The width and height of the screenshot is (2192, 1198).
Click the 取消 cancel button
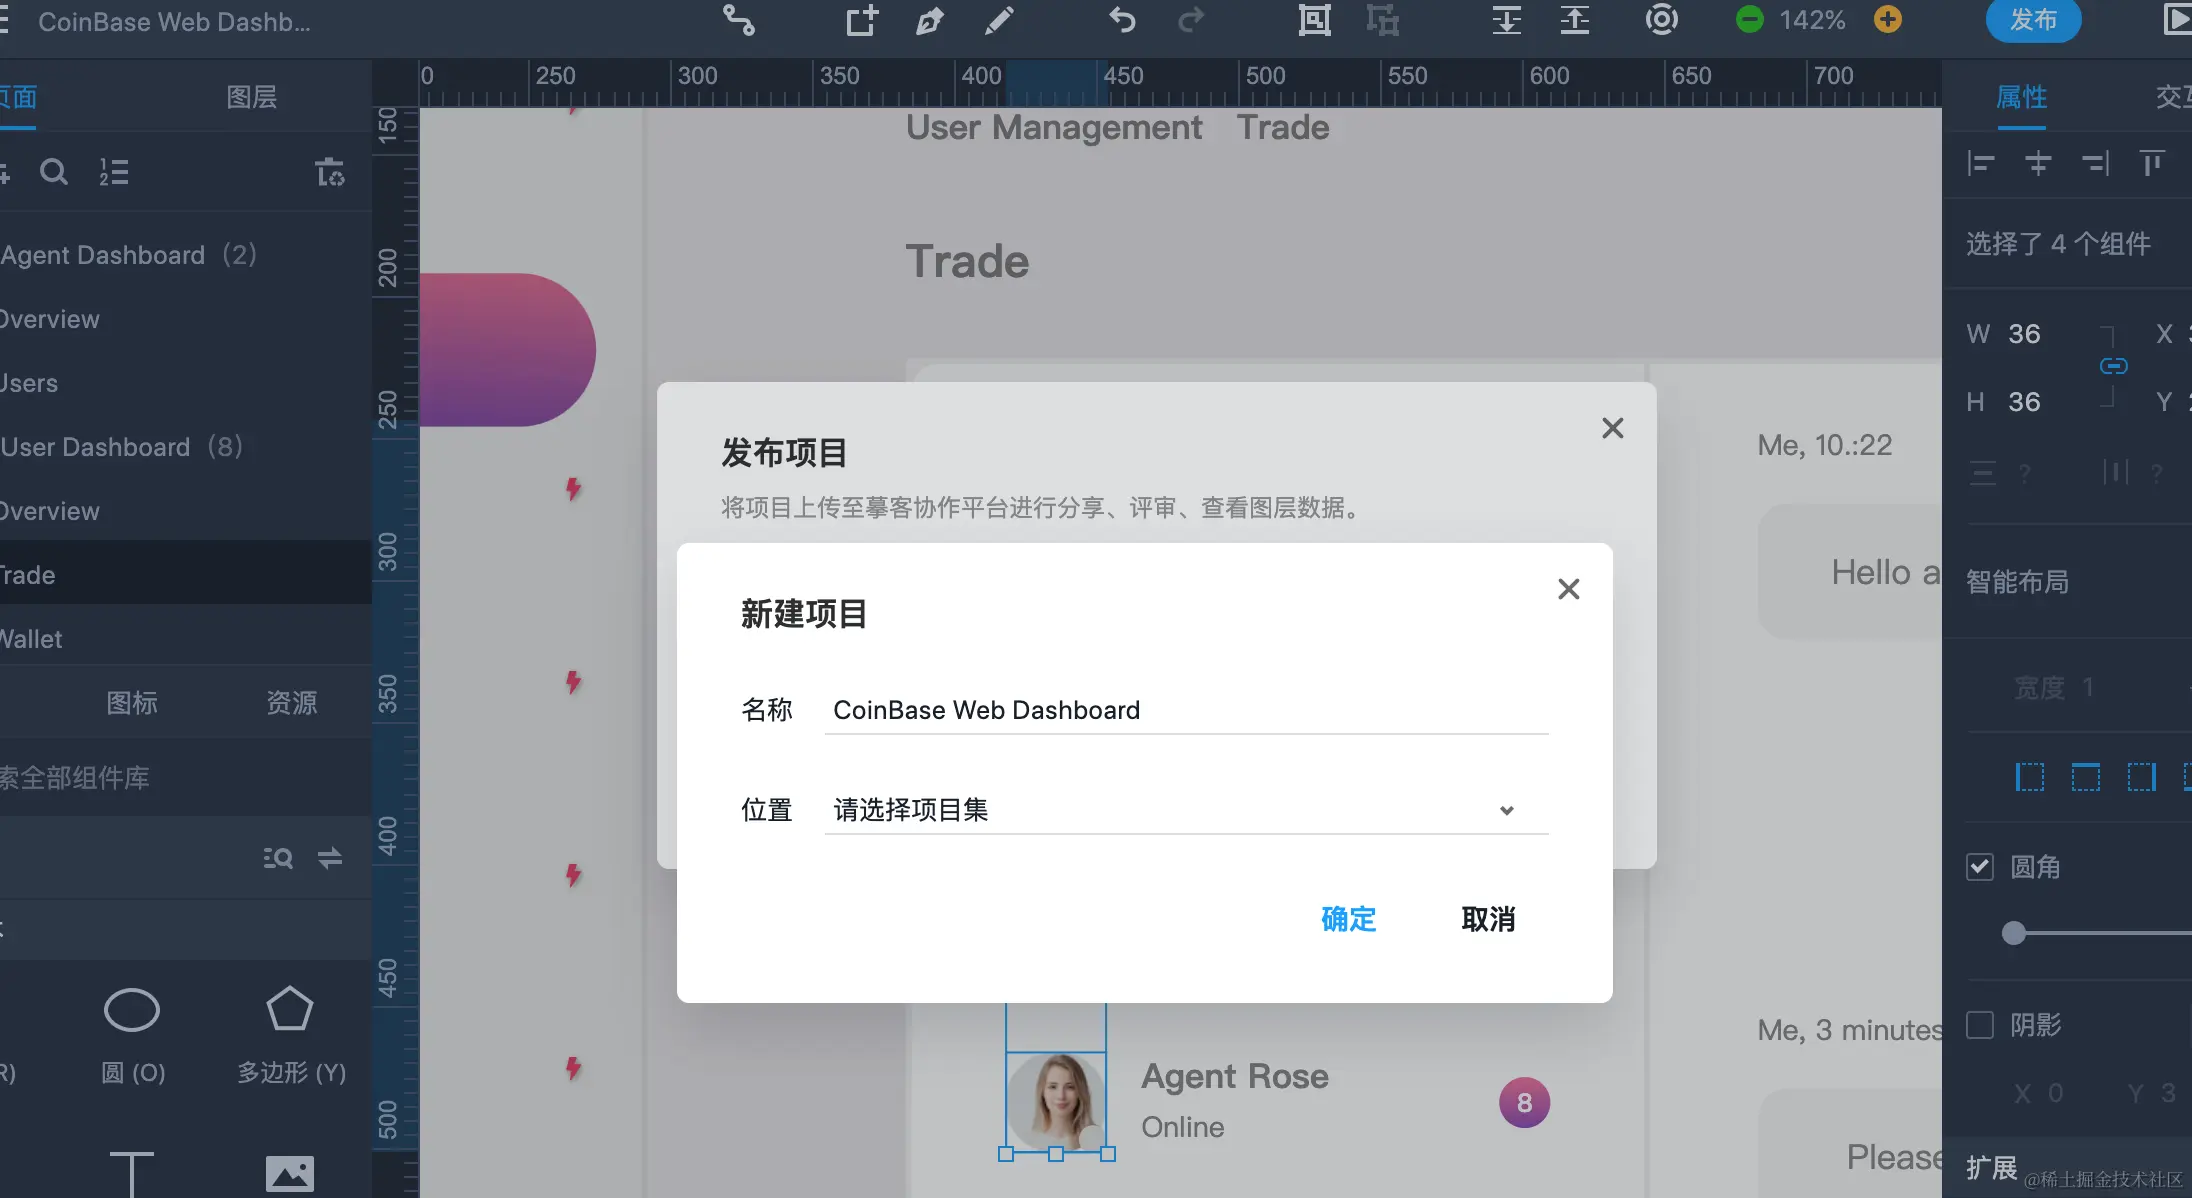click(x=1488, y=919)
